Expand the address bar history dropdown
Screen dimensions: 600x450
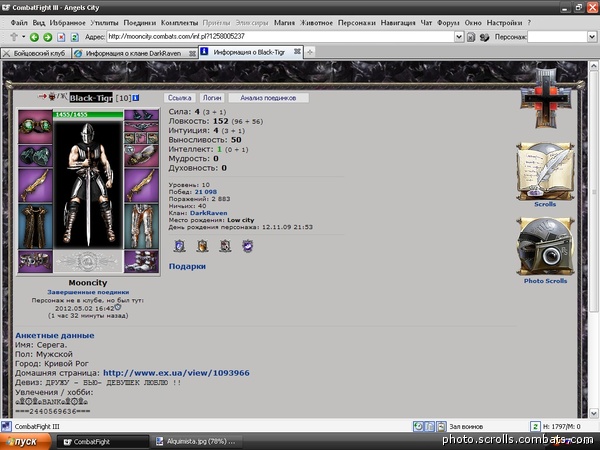459,37
